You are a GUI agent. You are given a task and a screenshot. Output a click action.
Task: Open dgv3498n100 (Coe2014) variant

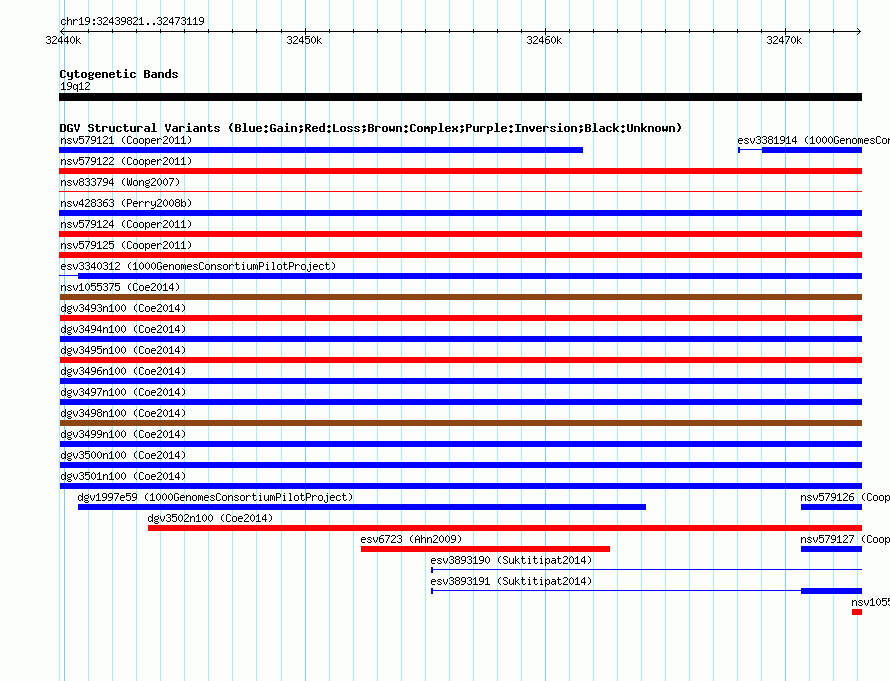coord(123,413)
